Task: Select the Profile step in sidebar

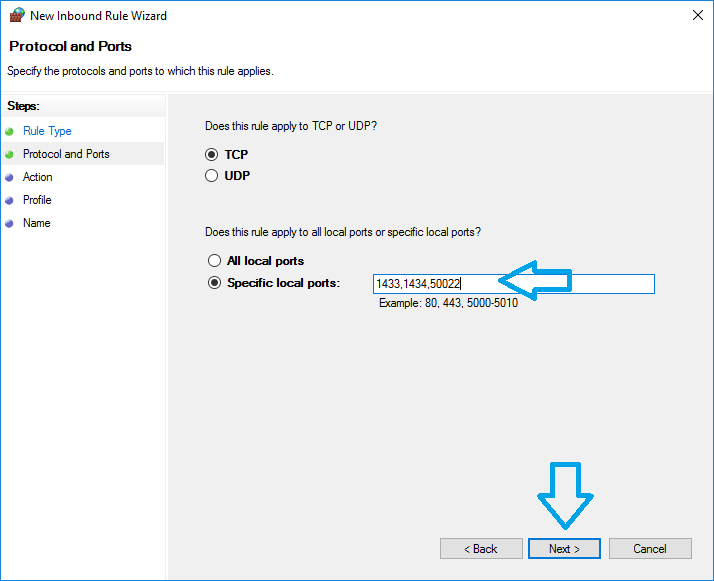Action: 37,200
